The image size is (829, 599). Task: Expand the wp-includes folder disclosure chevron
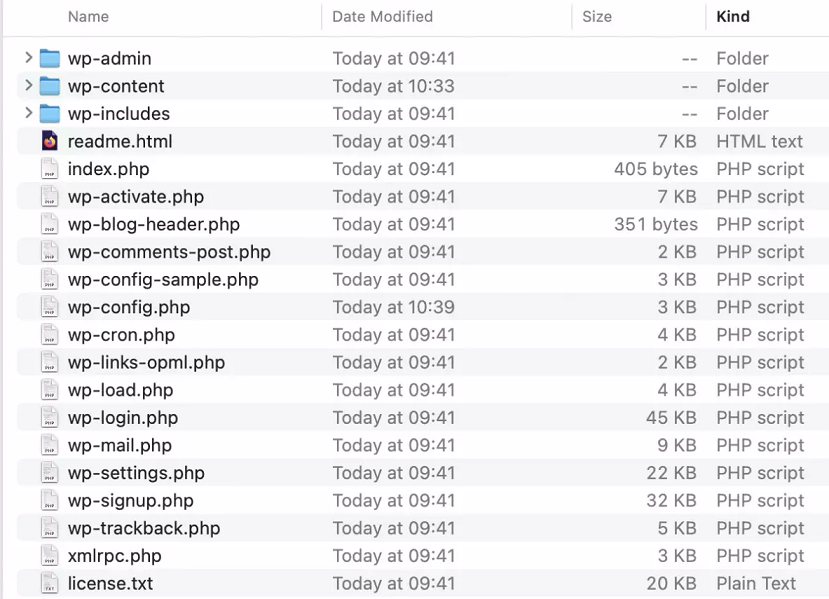coord(29,113)
